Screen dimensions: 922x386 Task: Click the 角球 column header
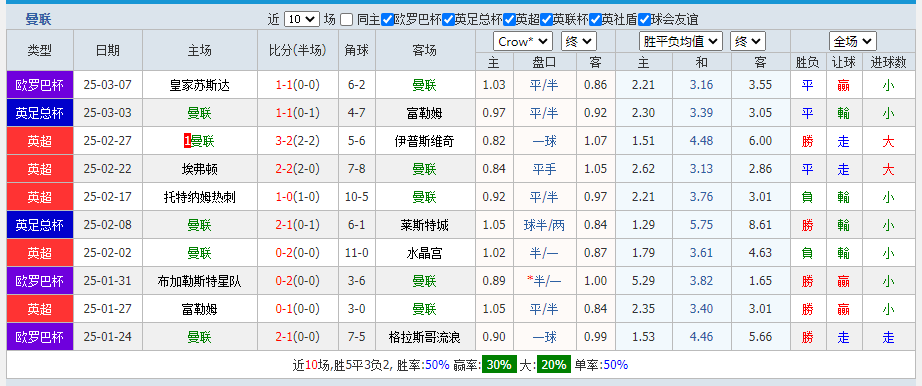pyautogui.click(x=357, y=51)
